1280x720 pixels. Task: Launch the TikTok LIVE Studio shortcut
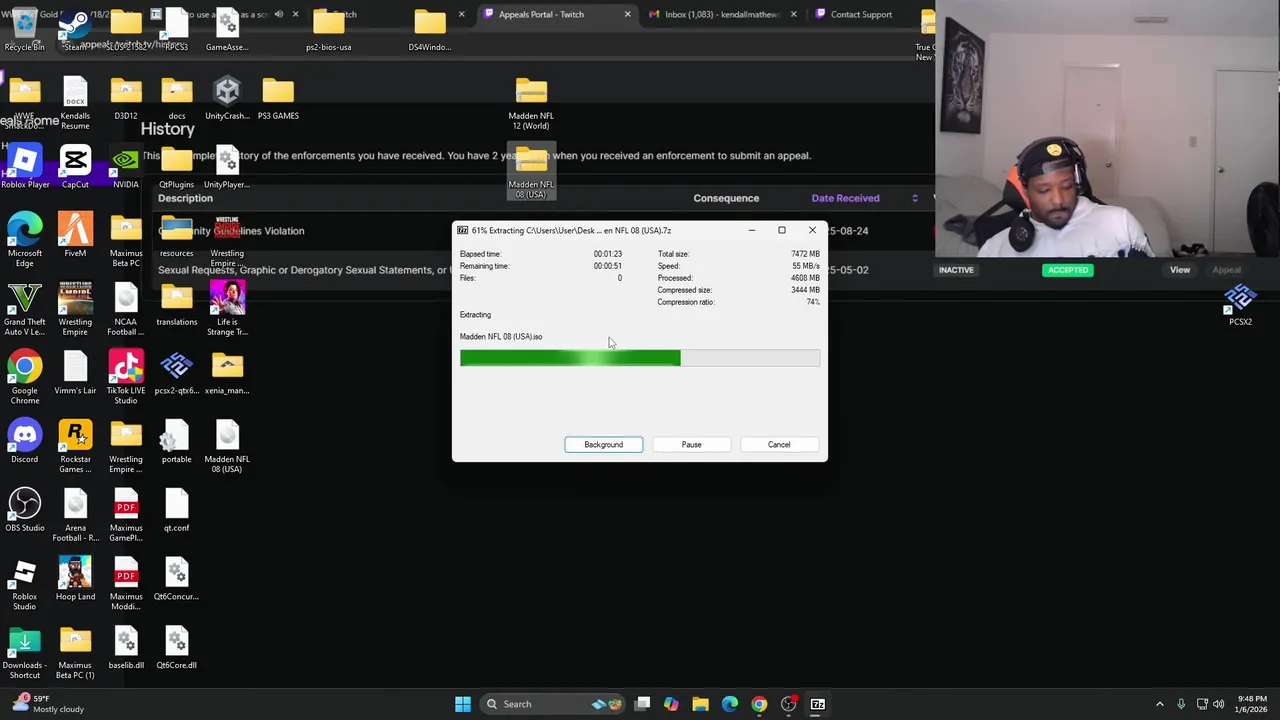point(126,378)
